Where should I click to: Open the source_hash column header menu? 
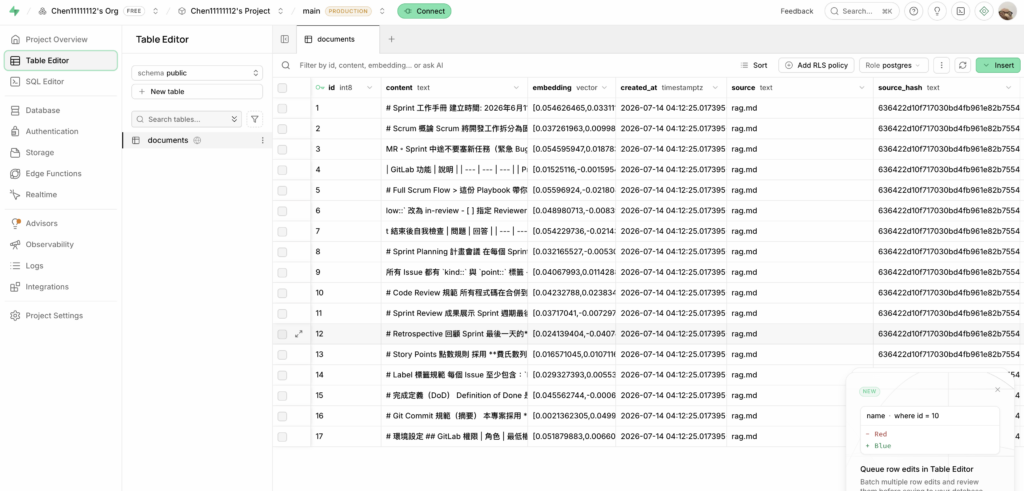click(x=1008, y=88)
